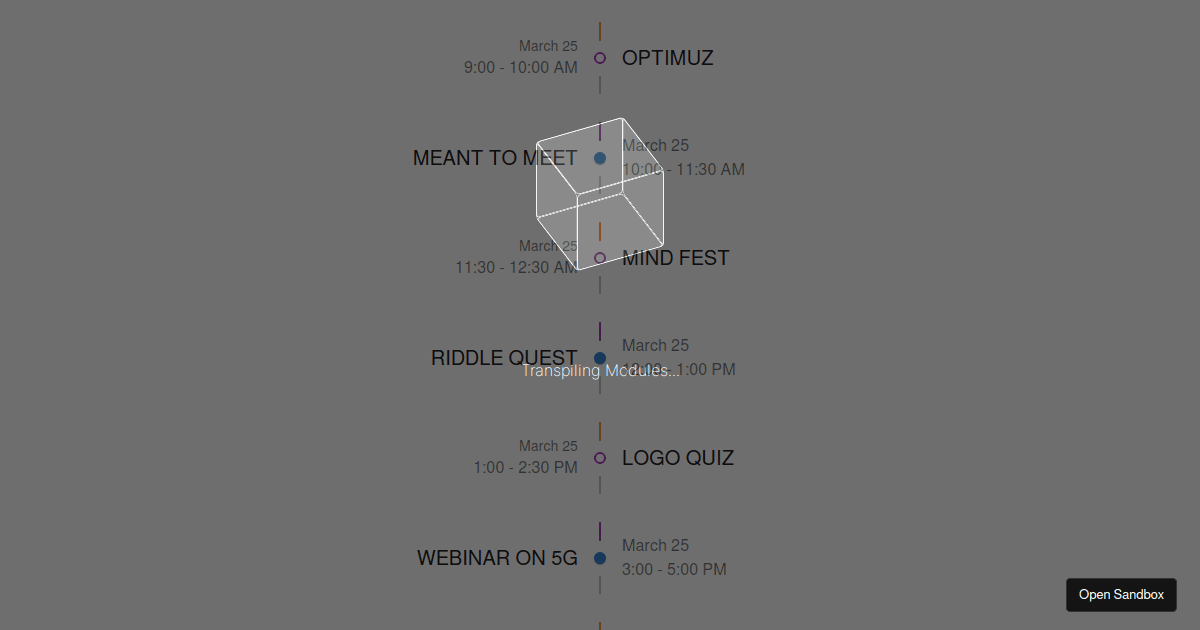Select the circle marker beside LOGO QUIZ
The width and height of the screenshot is (1200, 630).
[x=599, y=457]
